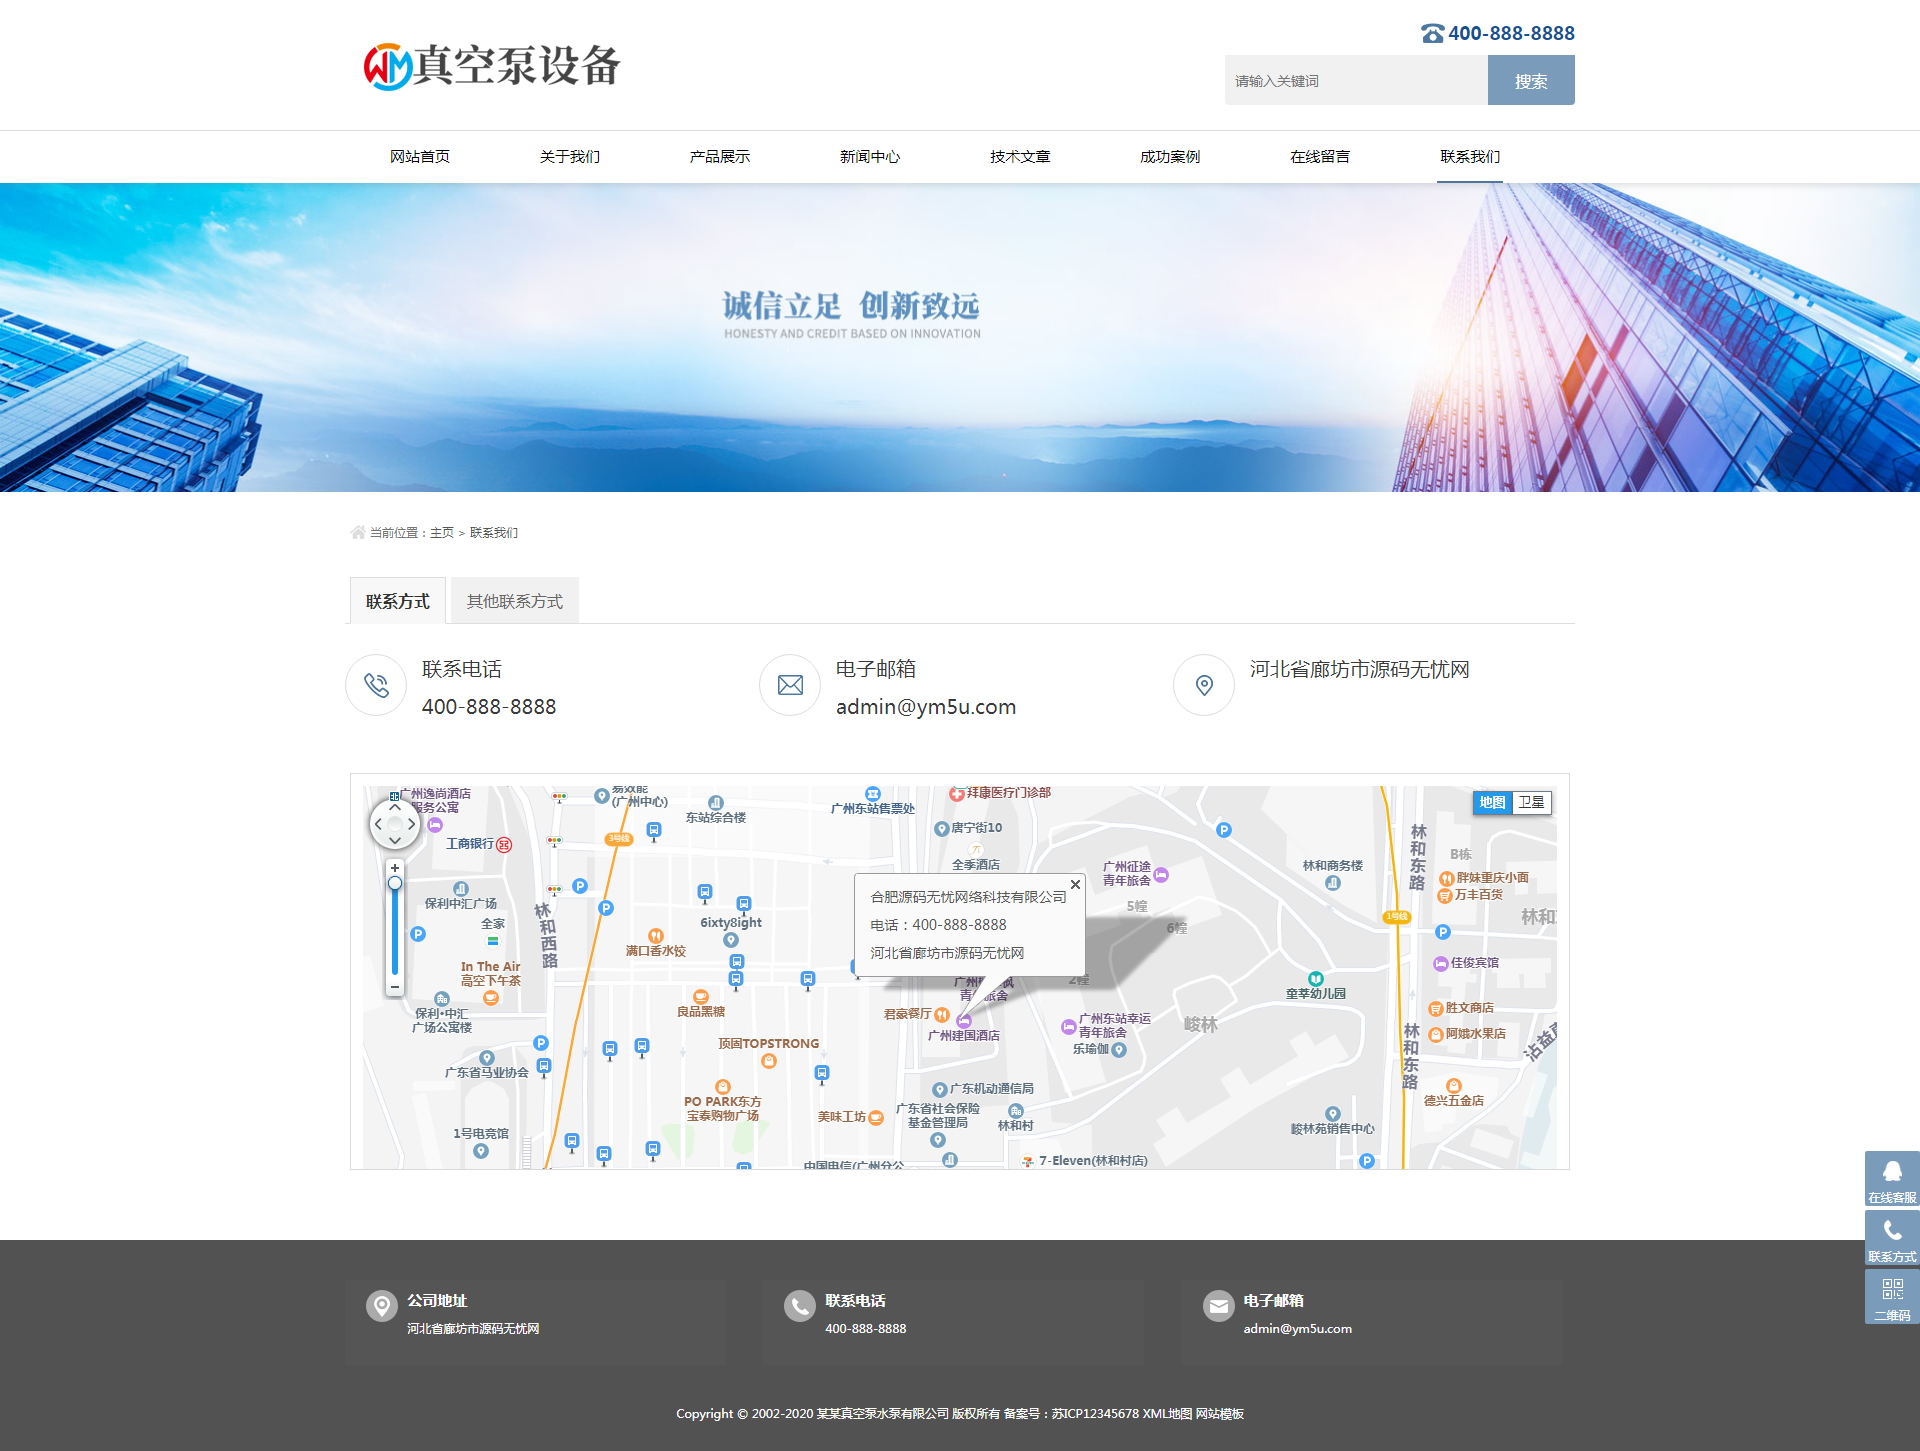Click the phone icon beside 联系电话
Screen dimensions: 1920x1451
376,685
